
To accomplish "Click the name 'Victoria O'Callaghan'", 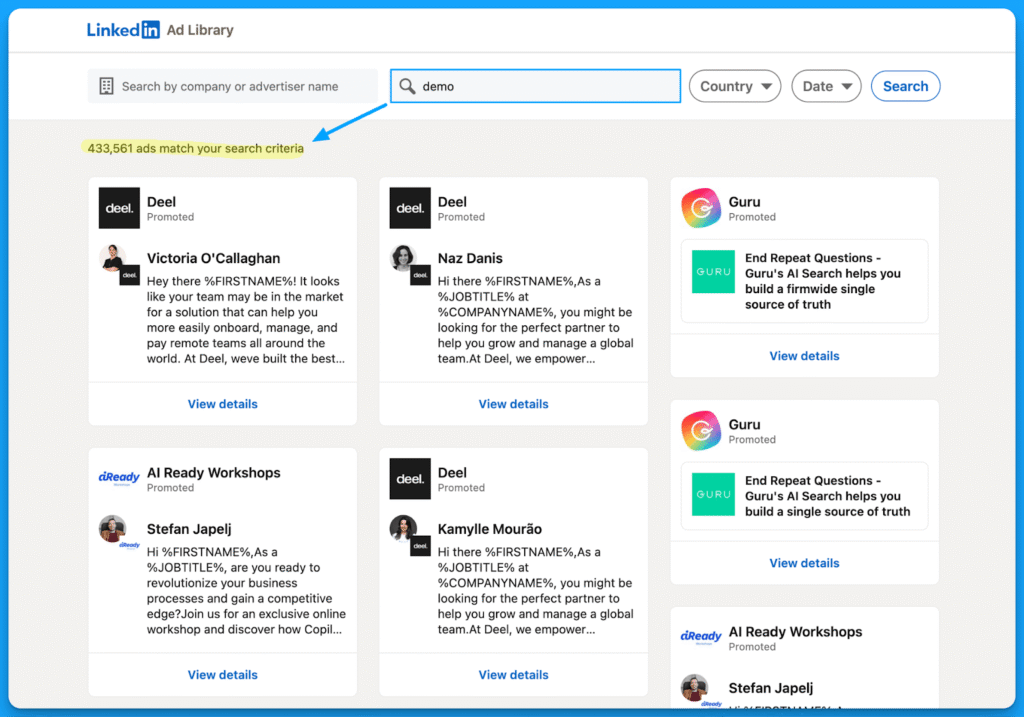I will coord(214,258).
